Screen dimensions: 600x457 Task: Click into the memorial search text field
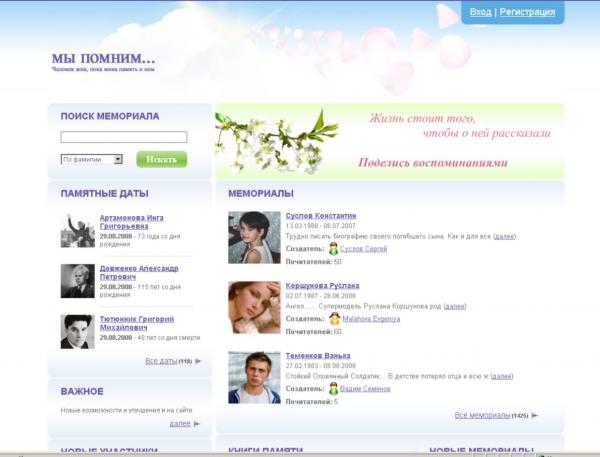(123, 137)
